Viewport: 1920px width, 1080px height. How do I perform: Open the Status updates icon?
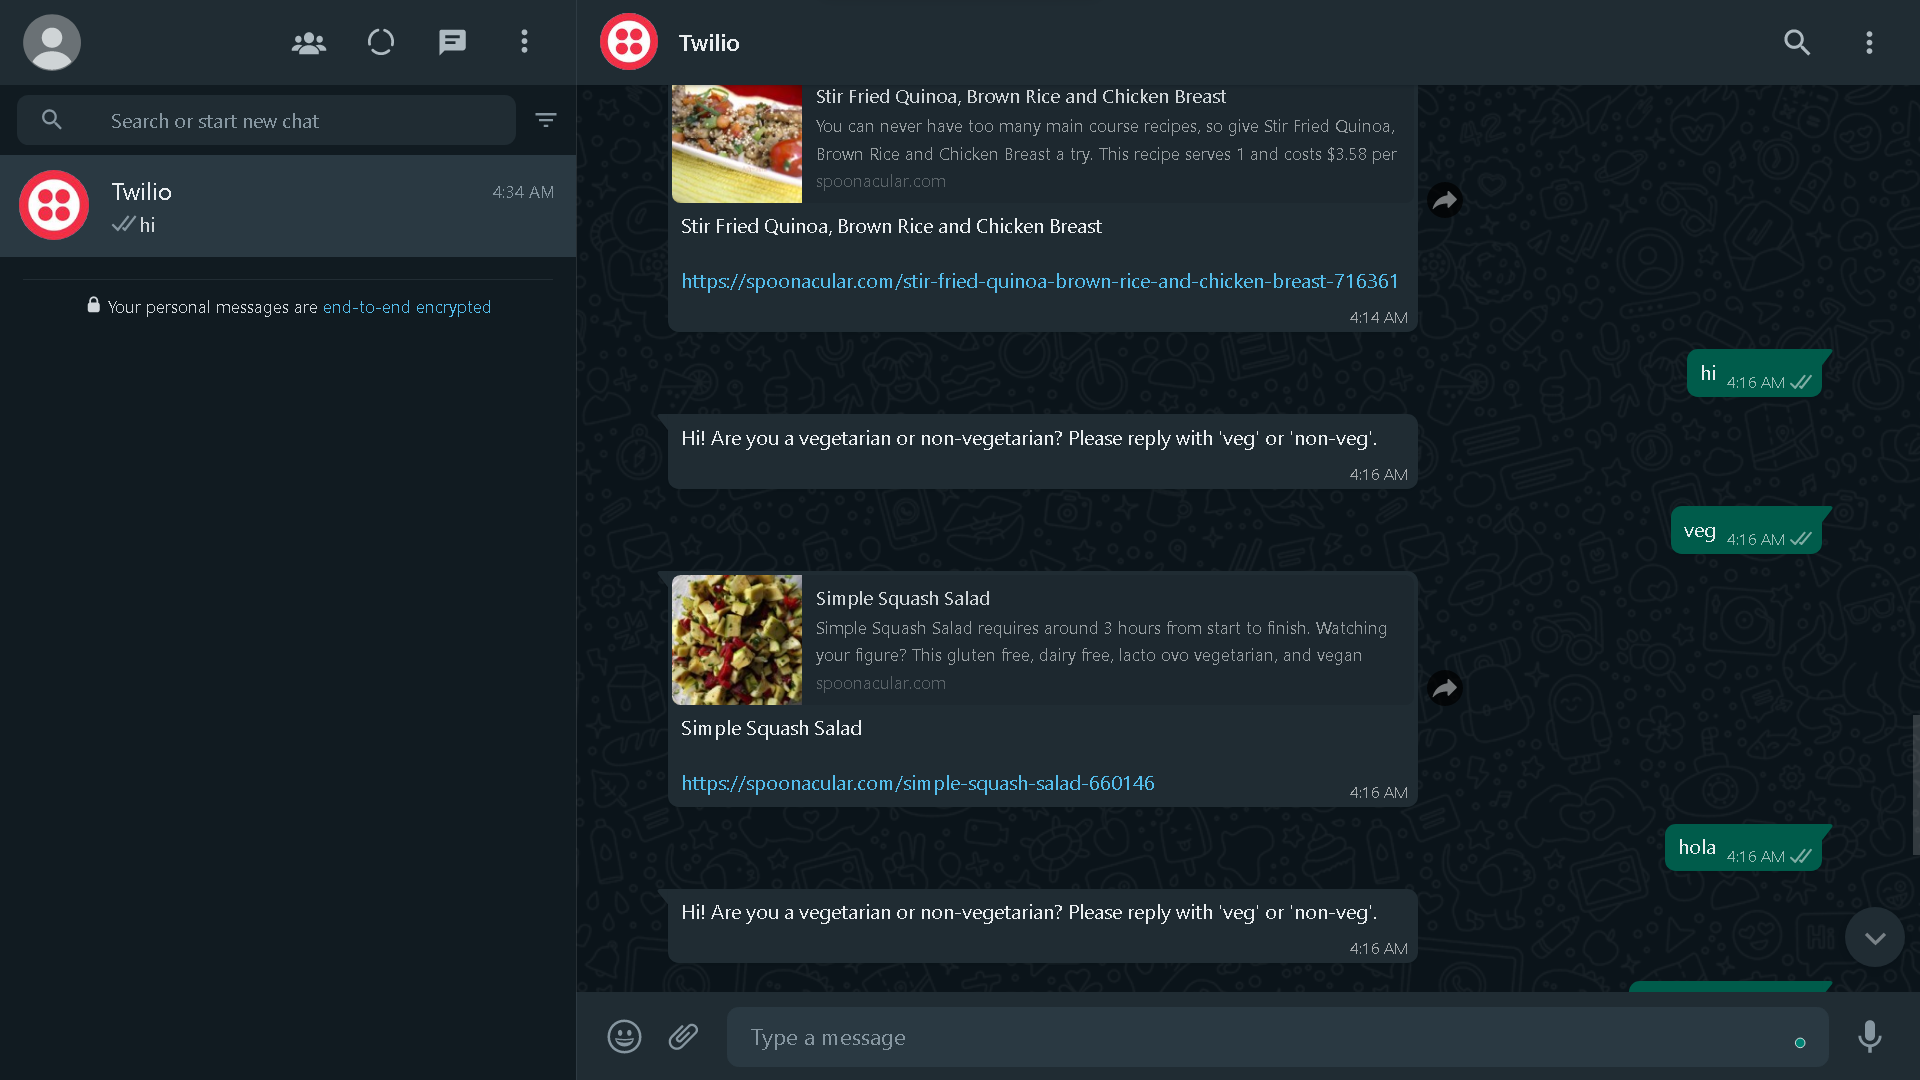tap(381, 42)
